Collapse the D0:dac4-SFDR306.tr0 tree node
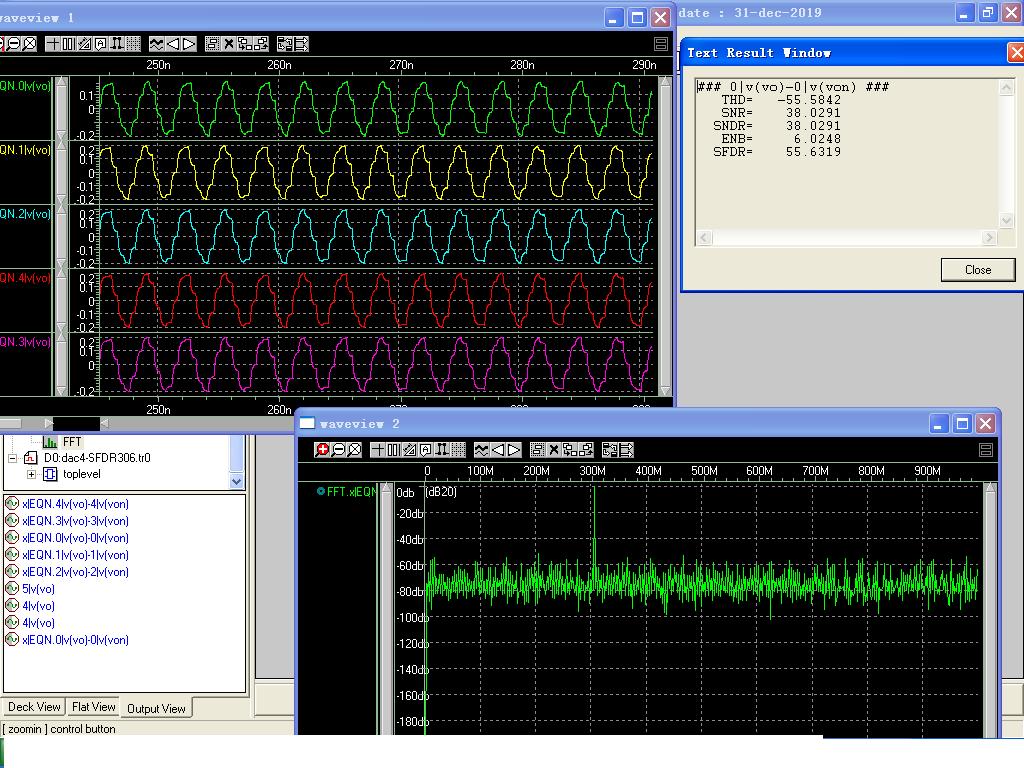Screen dimensions: 1024x768 tap(13, 458)
